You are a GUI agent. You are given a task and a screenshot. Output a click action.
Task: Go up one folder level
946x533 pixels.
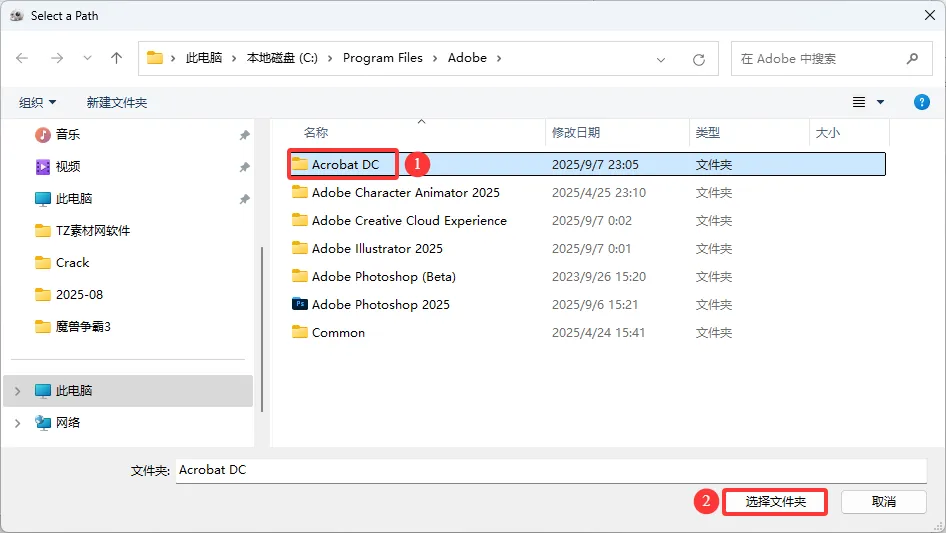116,58
